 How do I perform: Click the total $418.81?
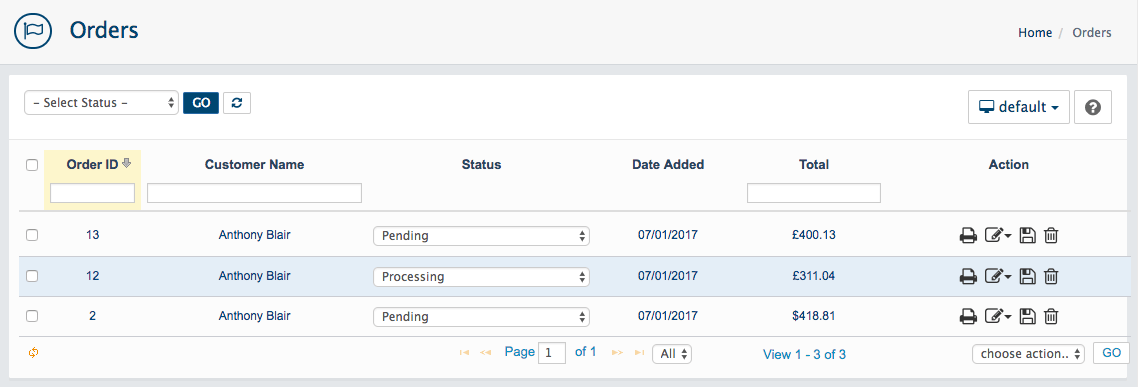814,317
